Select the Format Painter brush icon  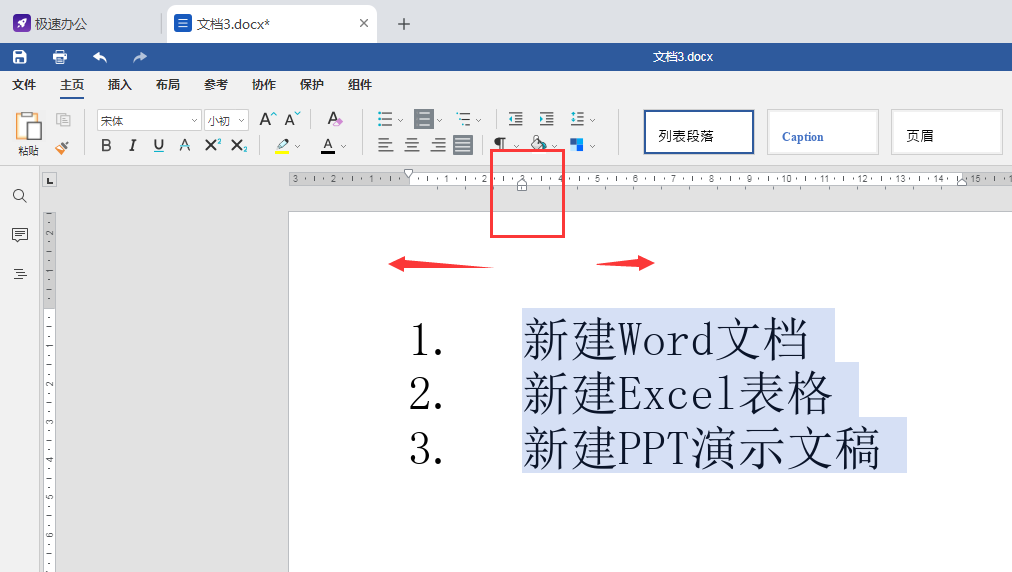click(62, 148)
